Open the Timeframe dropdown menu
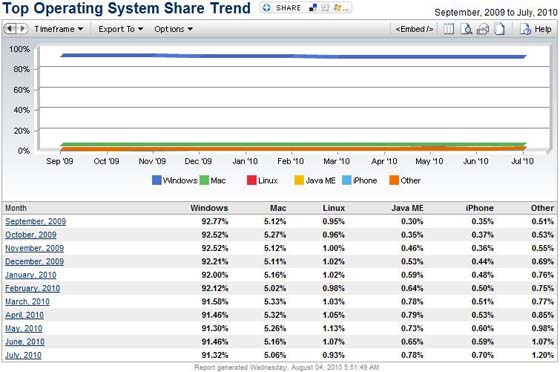Image resolution: width=560 pixels, height=372 pixels. [59, 29]
